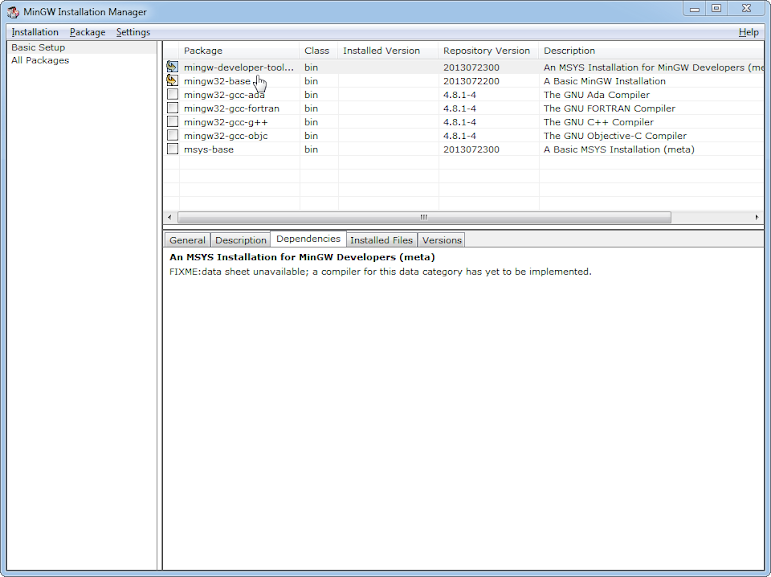This screenshot has width=771, height=577.
Task: Select the mingw32-gcc-g++ package name
Action: (x=226, y=122)
